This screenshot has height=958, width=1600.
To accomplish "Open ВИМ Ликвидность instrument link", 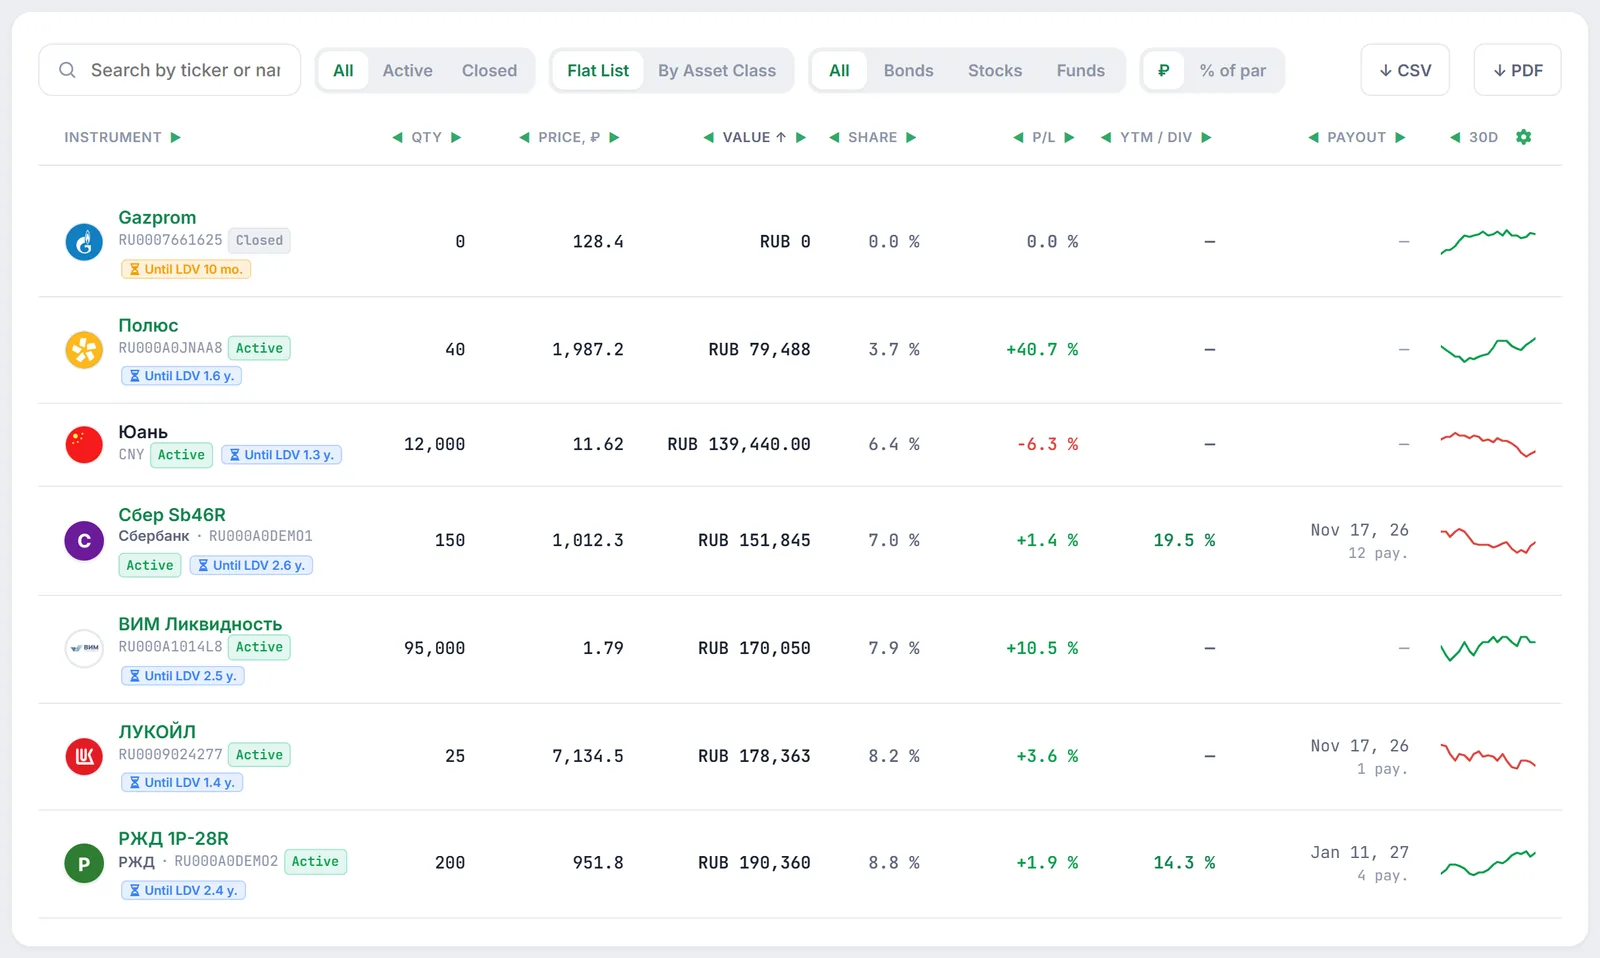I will click(x=200, y=624).
